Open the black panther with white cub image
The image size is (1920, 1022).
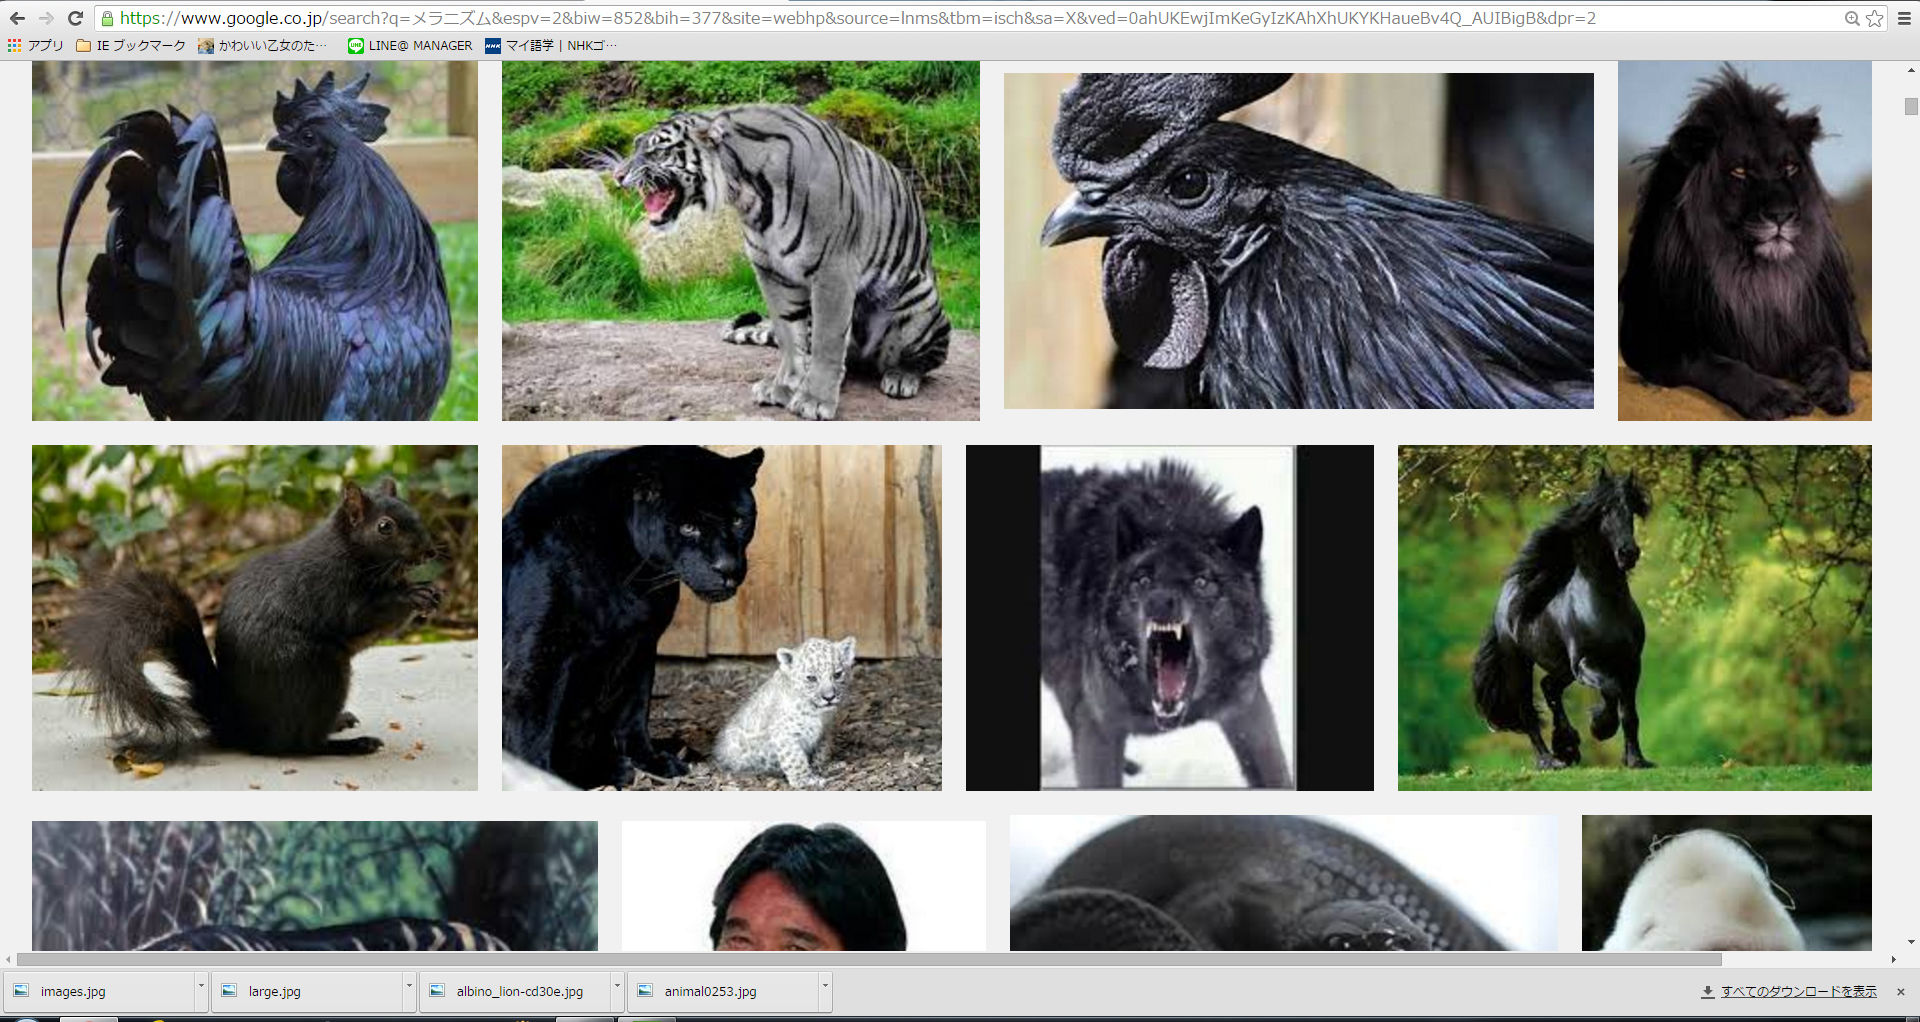[x=722, y=618]
